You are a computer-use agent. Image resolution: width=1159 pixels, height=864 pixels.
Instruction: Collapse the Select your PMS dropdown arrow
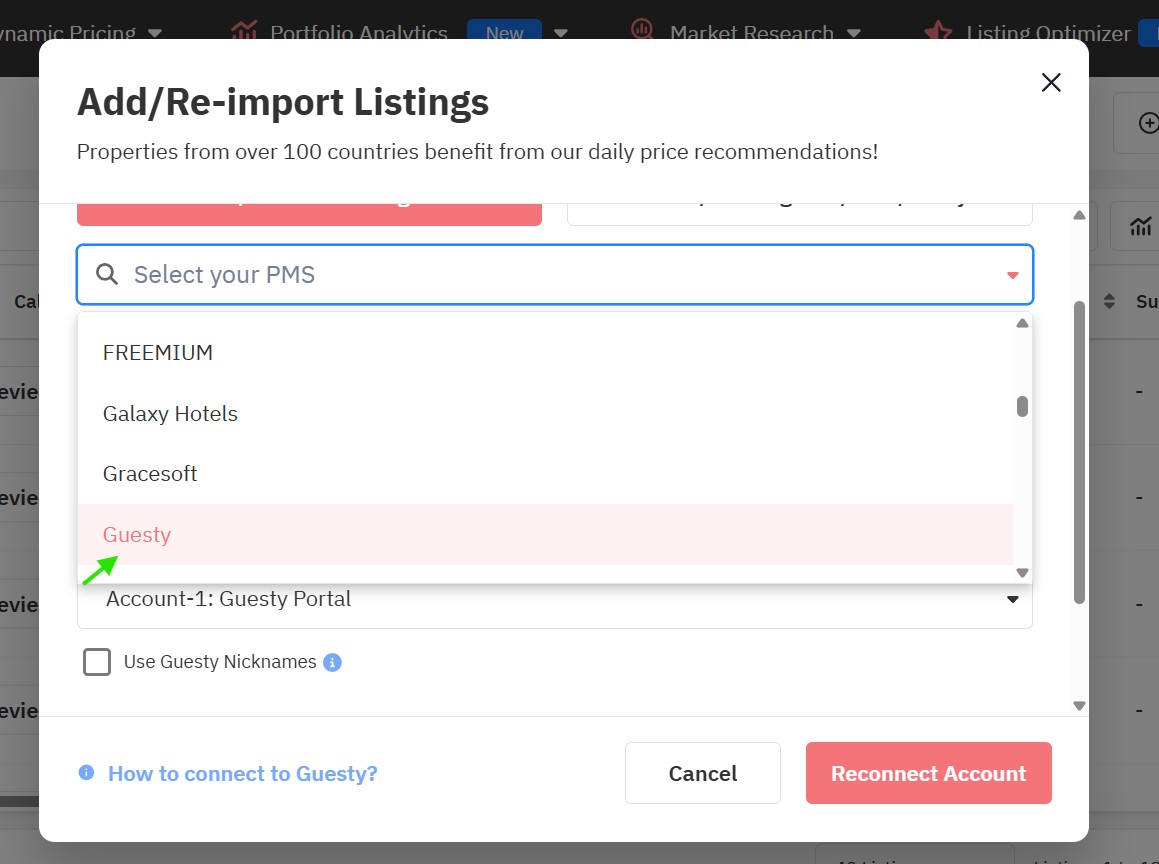pos(1012,275)
